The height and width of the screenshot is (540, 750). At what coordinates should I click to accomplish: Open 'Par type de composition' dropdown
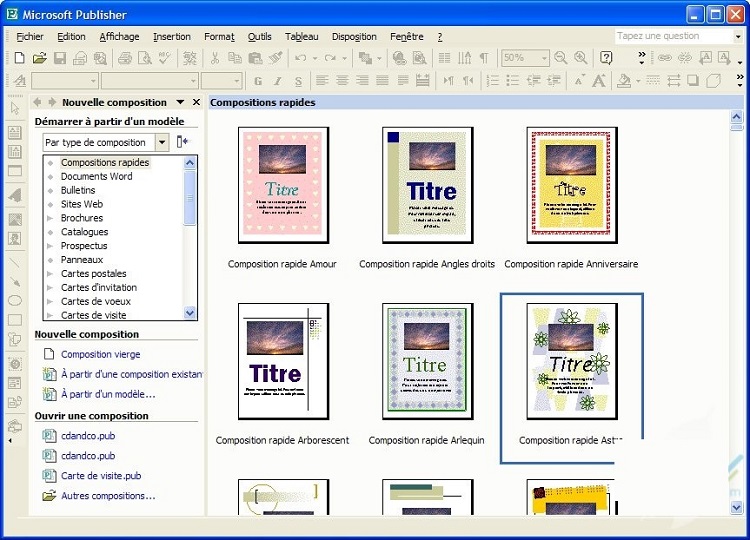tap(162, 143)
